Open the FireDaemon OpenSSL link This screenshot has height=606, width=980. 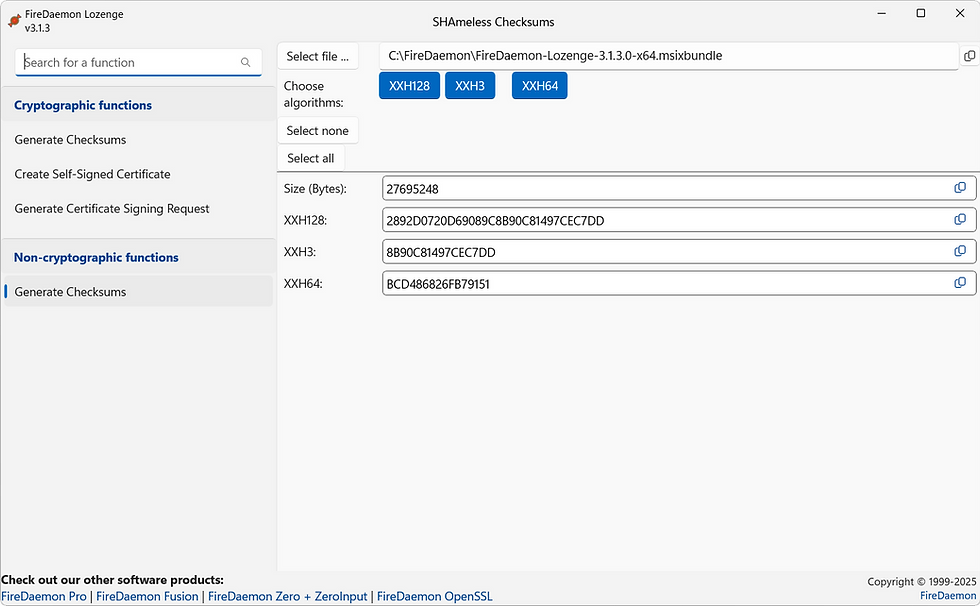[x=434, y=595]
